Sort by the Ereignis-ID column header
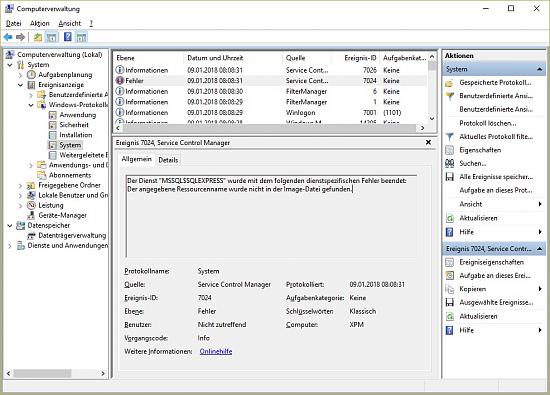Viewport: 550px width, 395px height. click(x=356, y=58)
